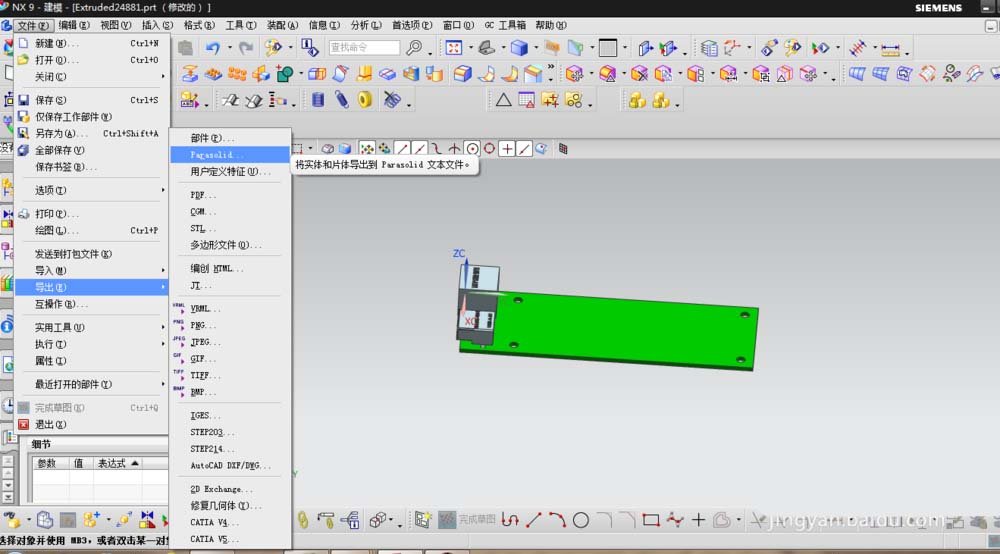Toggle the Enable Snap Points icon in selection bar
This screenshot has height=554, width=1000.
(x=367, y=149)
